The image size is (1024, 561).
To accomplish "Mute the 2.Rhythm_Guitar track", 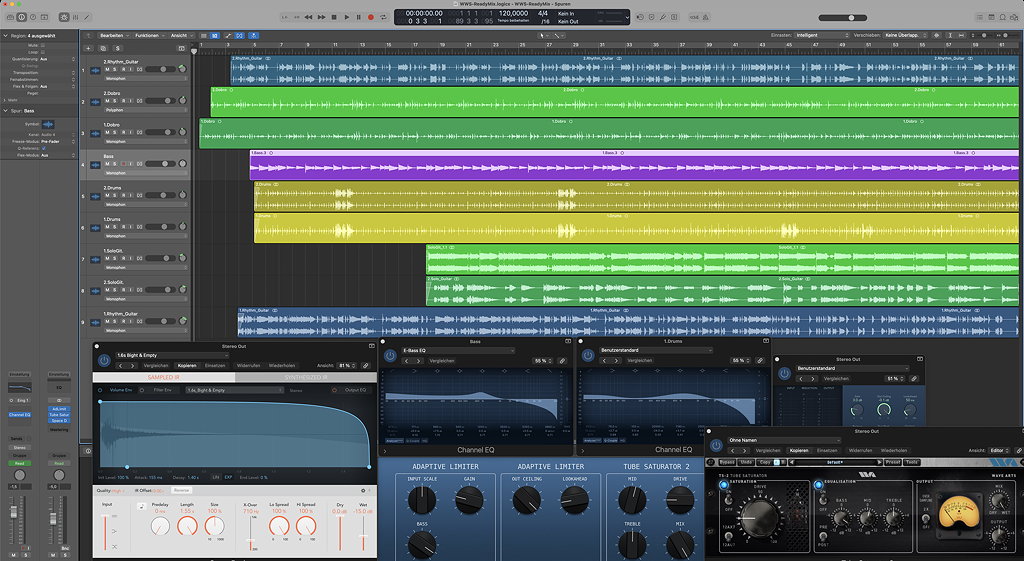I will (106, 70).
